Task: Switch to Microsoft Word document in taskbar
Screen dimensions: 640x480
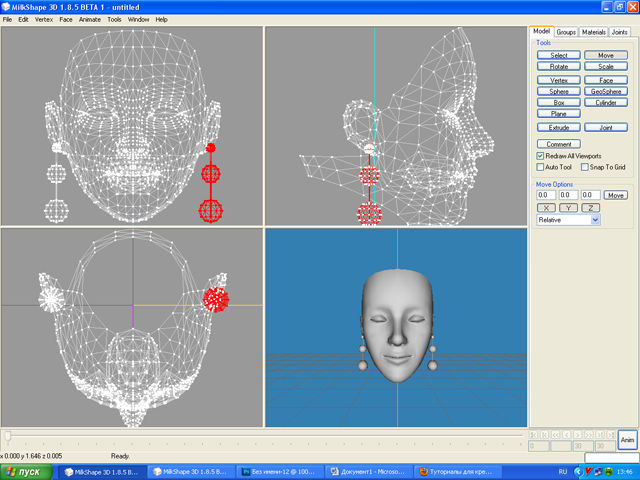Action: pyautogui.click(x=370, y=471)
